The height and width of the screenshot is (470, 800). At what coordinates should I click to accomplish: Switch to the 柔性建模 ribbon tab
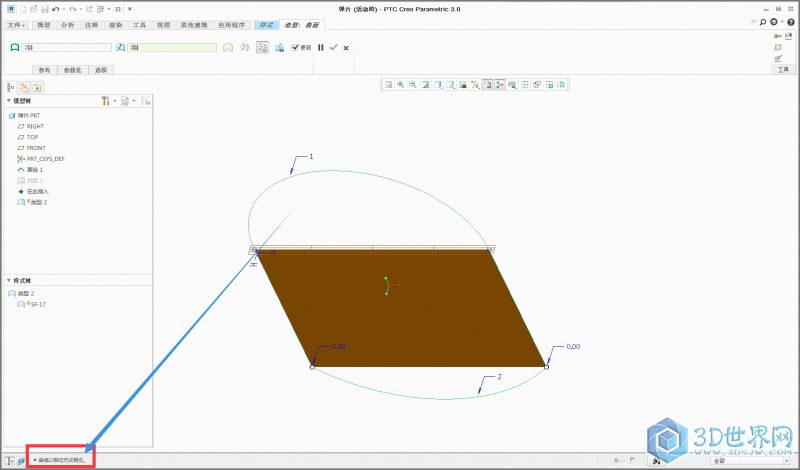[194, 25]
